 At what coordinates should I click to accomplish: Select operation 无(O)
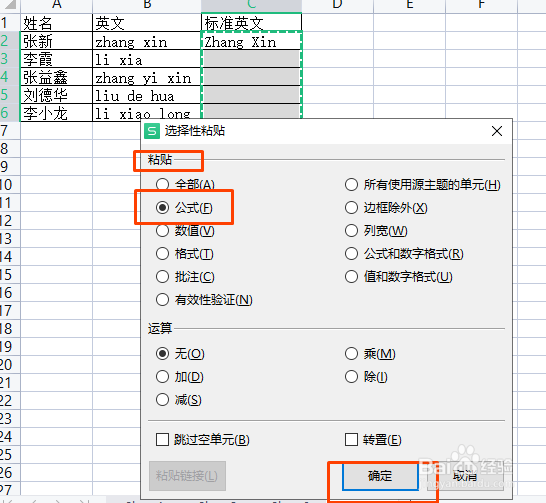[x=180, y=354]
